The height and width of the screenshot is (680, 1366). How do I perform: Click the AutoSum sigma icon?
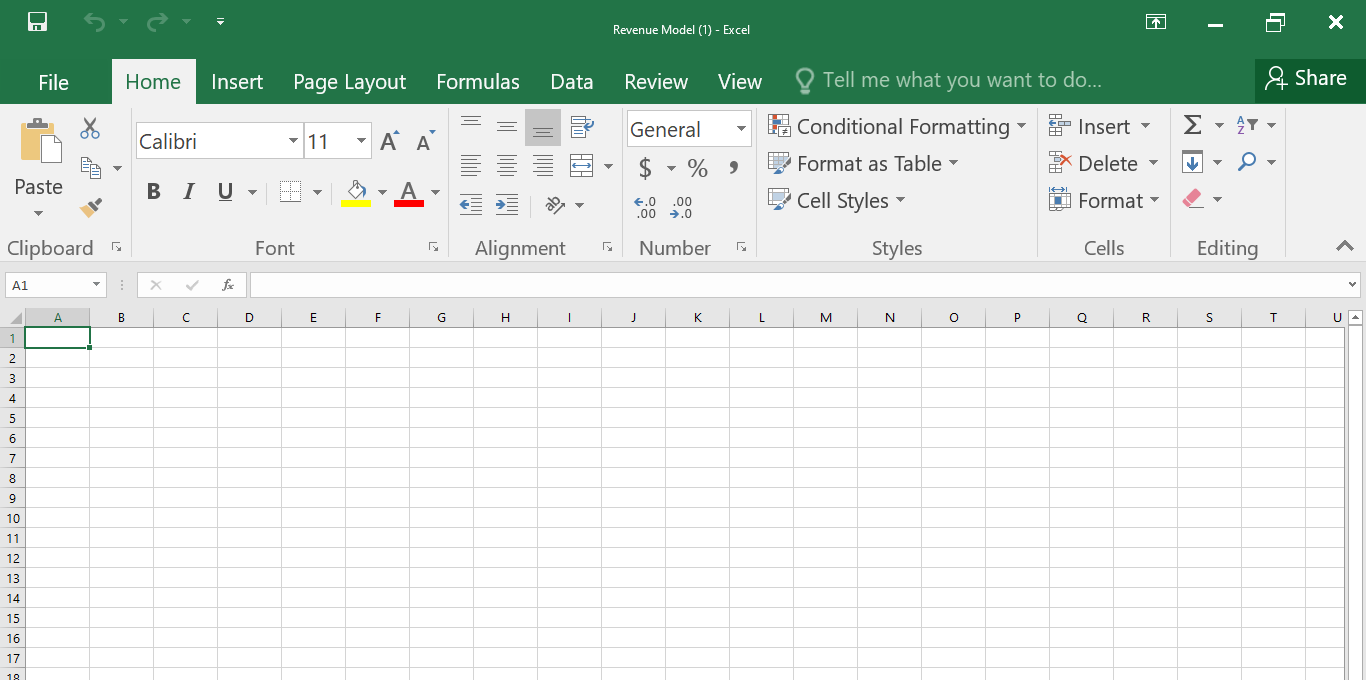coord(1193,125)
